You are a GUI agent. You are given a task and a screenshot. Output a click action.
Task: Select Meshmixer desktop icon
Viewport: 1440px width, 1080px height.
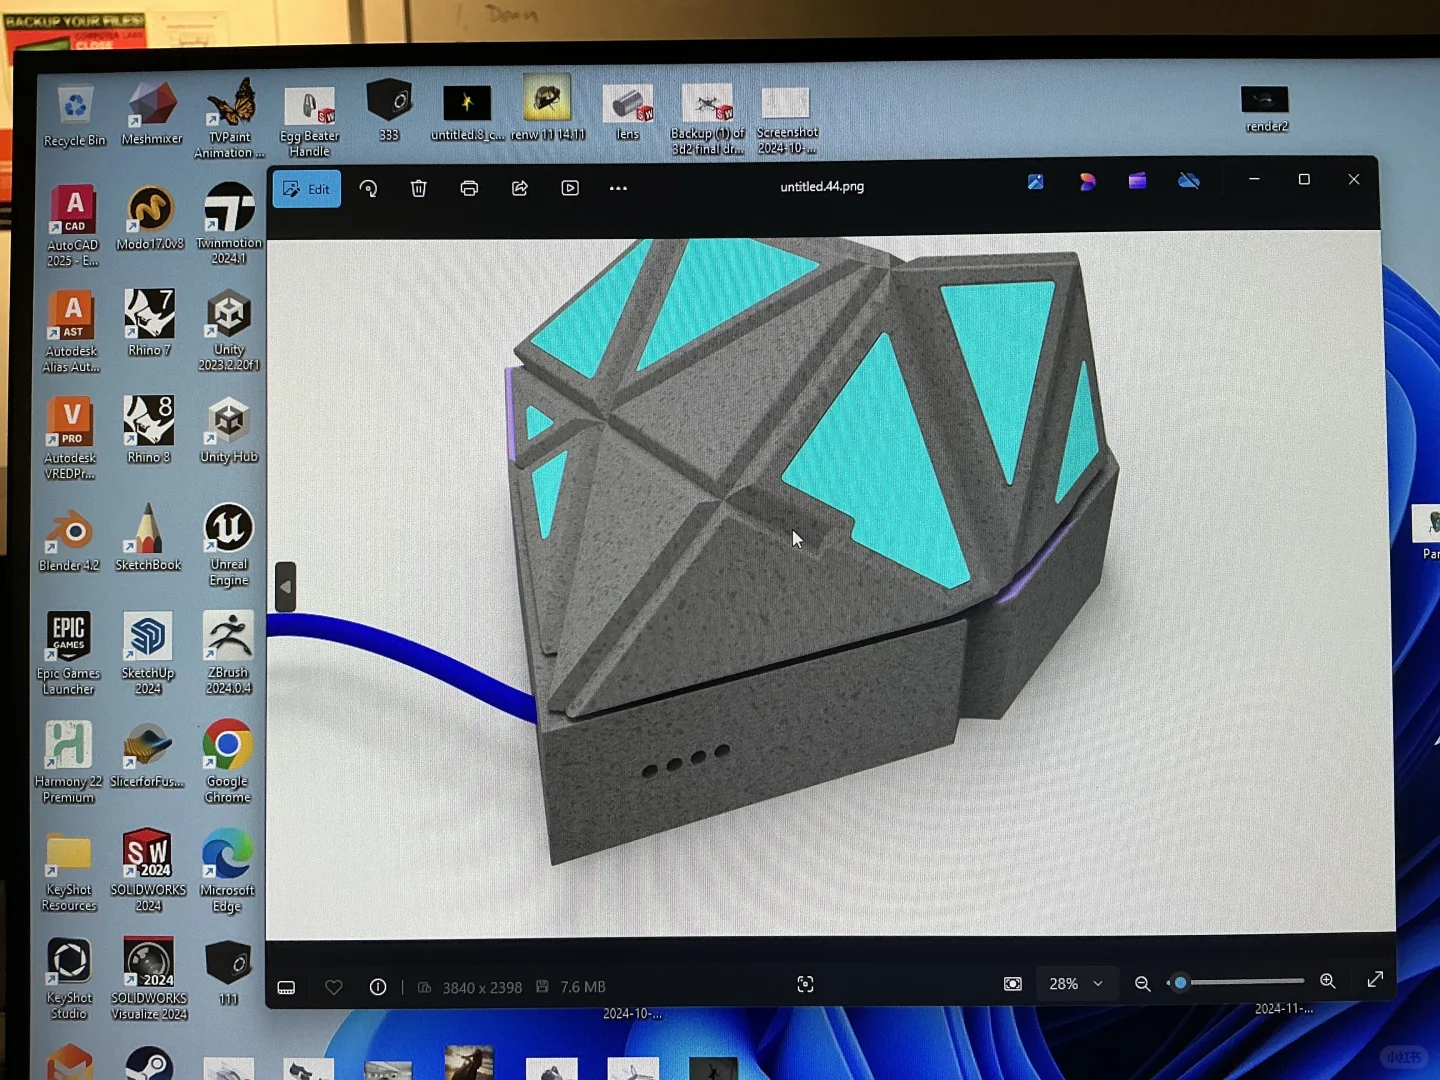pyautogui.click(x=152, y=114)
